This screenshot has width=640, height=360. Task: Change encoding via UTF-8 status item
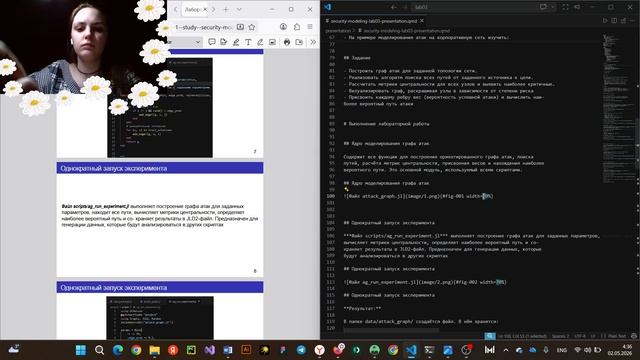[x=580, y=336]
